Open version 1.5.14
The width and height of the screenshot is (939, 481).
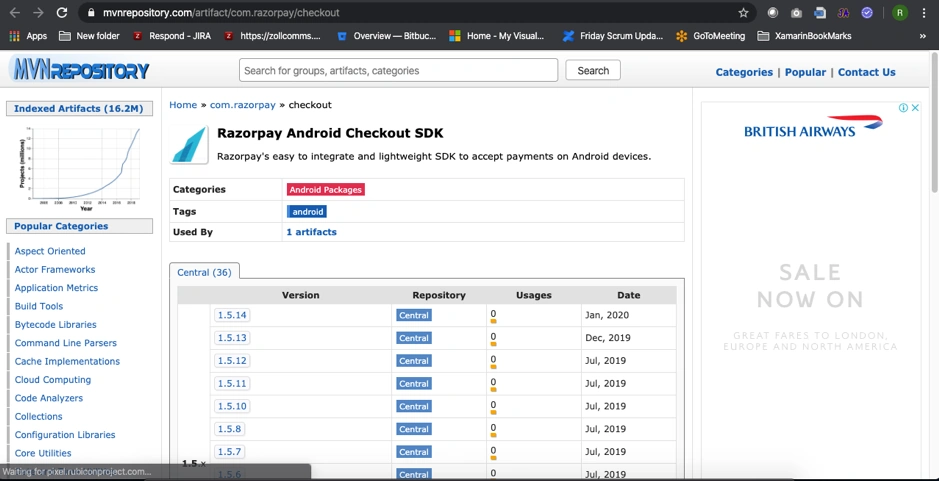pyautogui.click(x=232, y=315)
